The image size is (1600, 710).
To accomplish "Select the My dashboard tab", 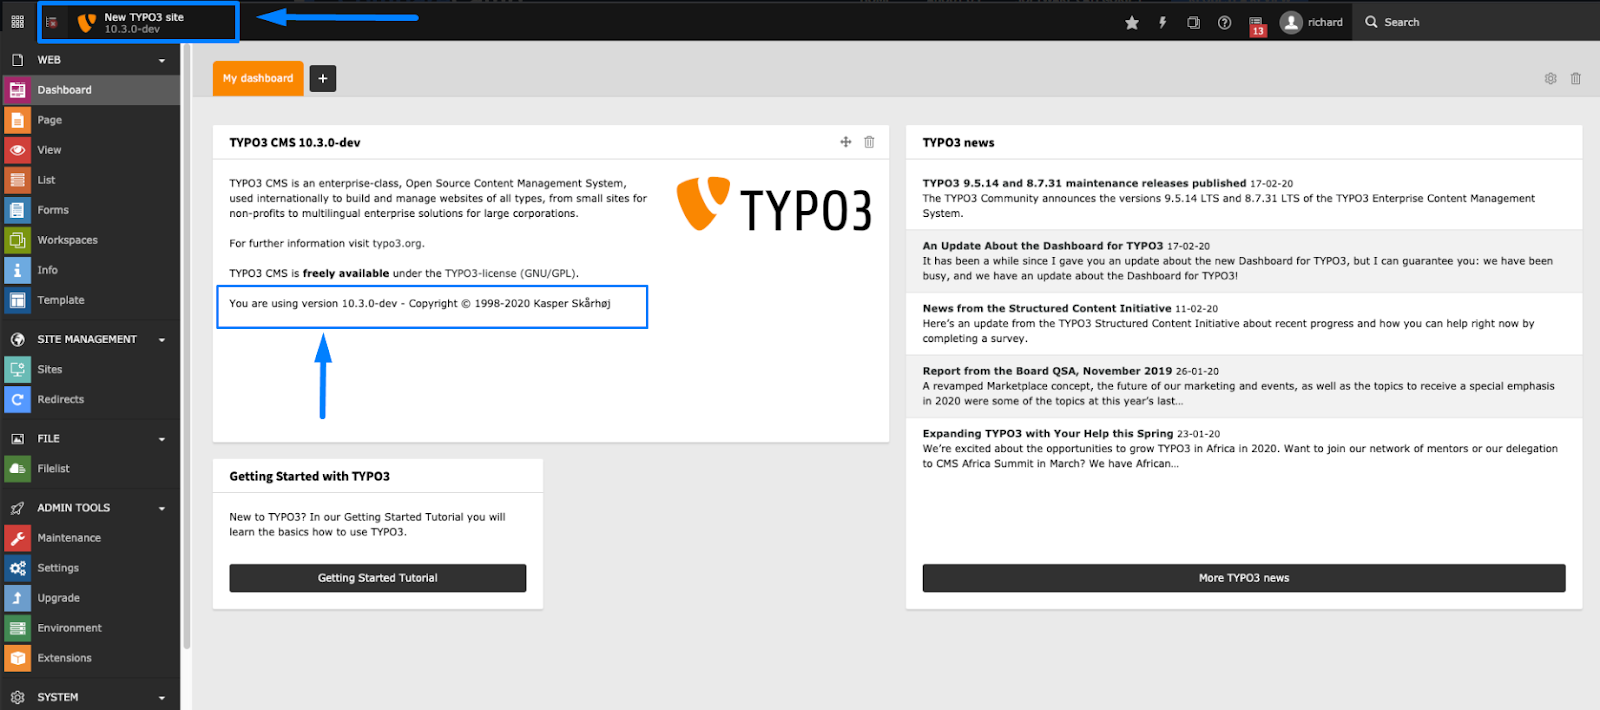I will click(258, 78).
